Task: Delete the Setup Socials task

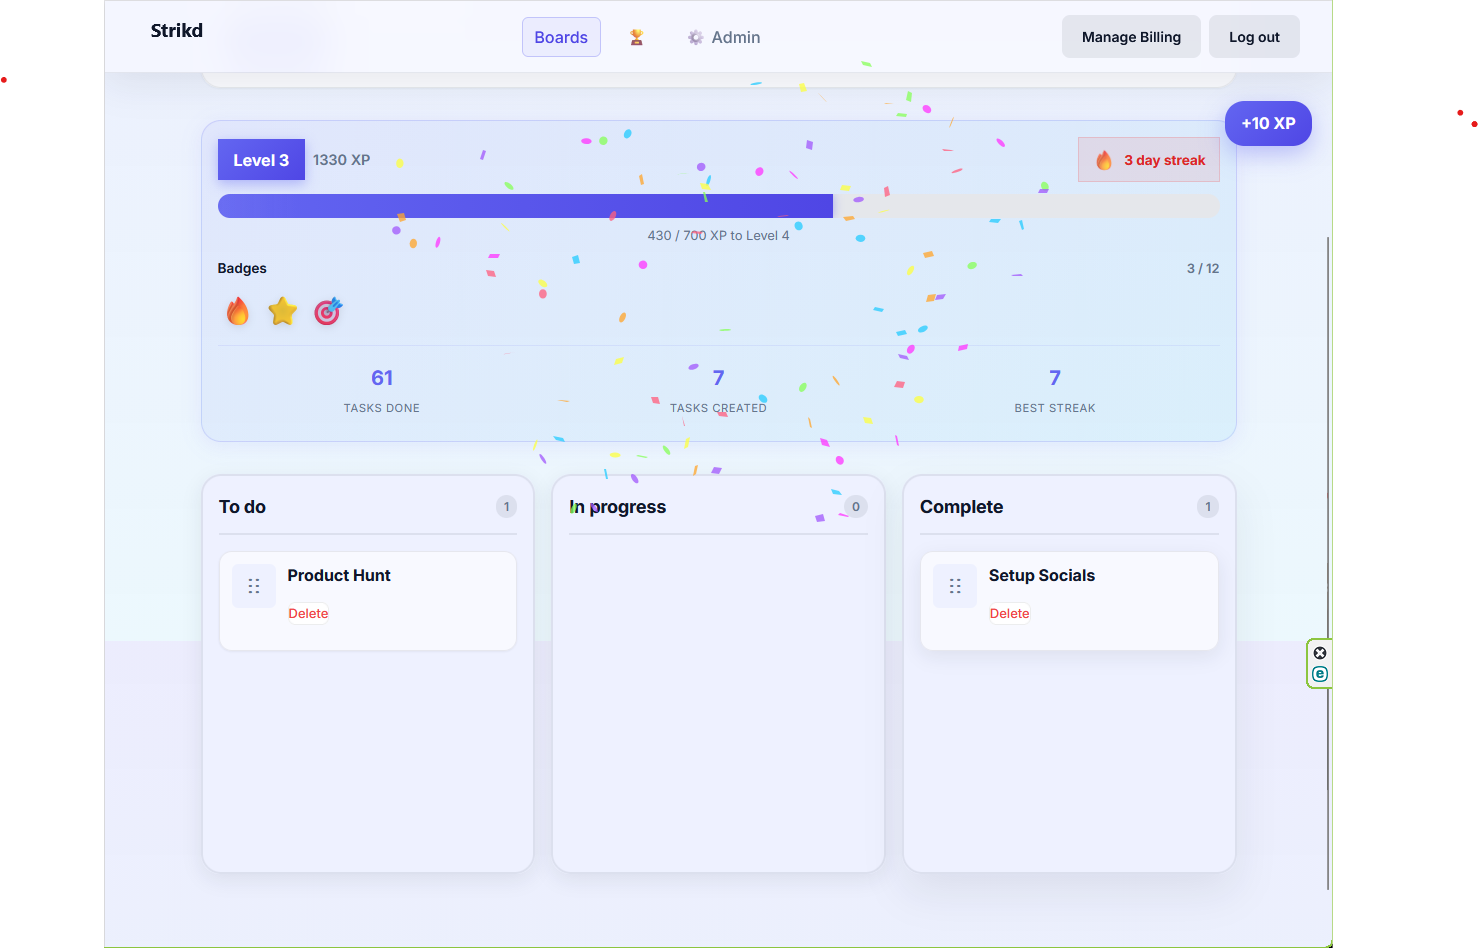Action: click(1009, 613)
